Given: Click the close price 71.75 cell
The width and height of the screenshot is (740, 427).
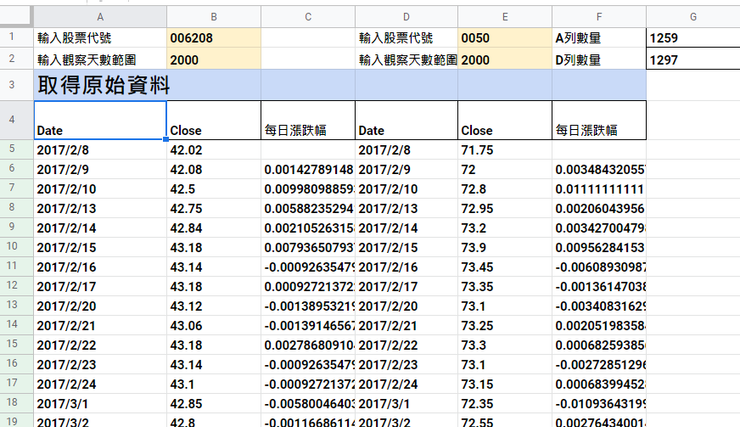Looking at the screenshot, I should 504,150.
